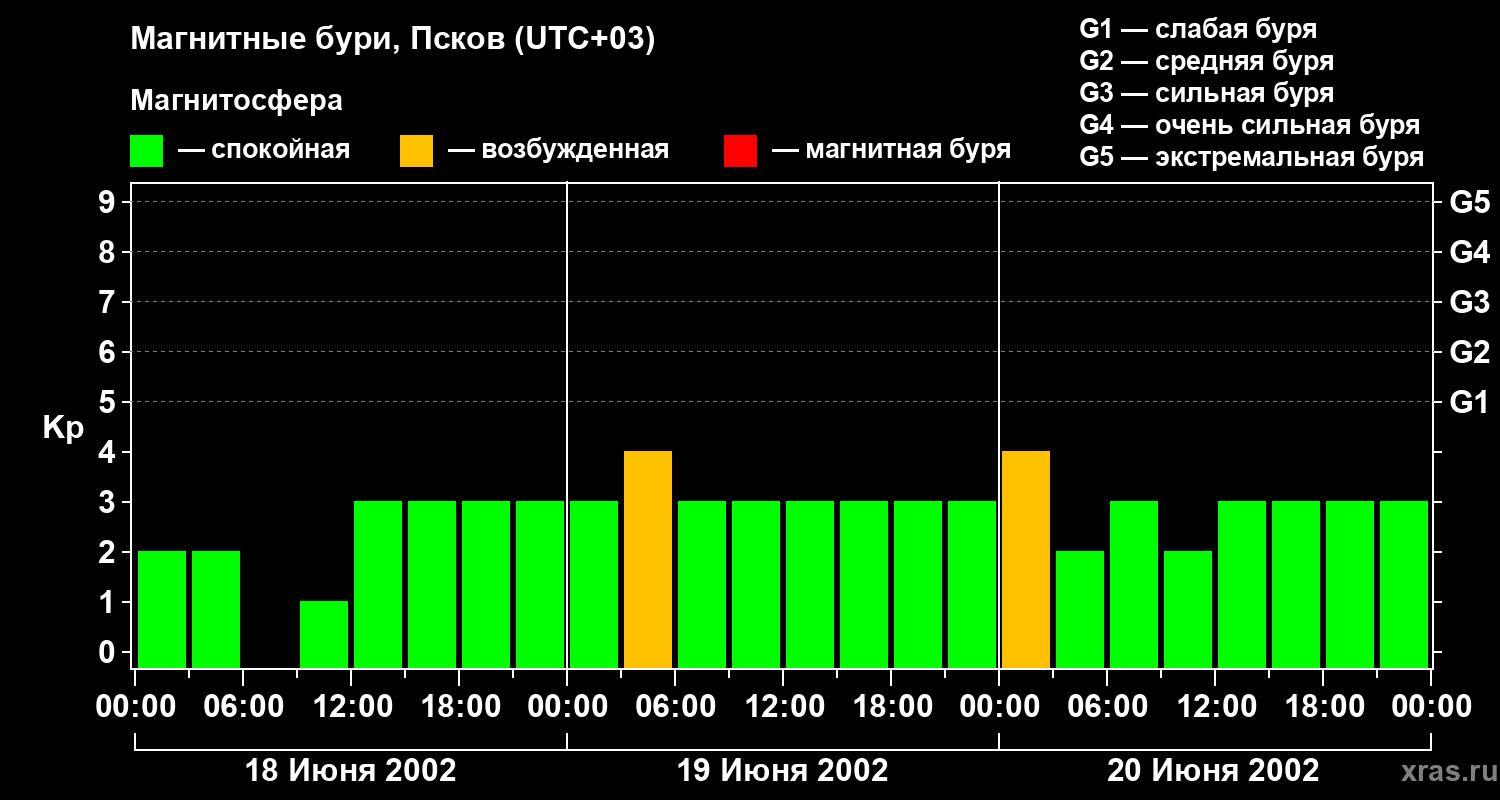Viewport: 1500px width, 800px height.
Task: Click the orange Kp 4 bar on 20 June
Action: click(1026, 560)
